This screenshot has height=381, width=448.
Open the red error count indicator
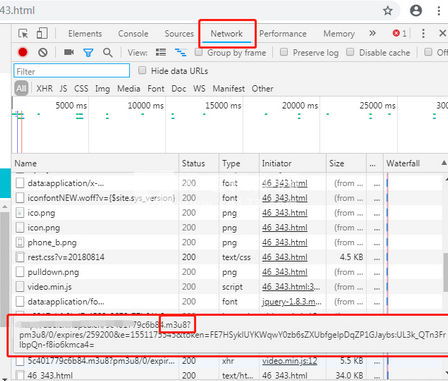(x=400, y=33)
